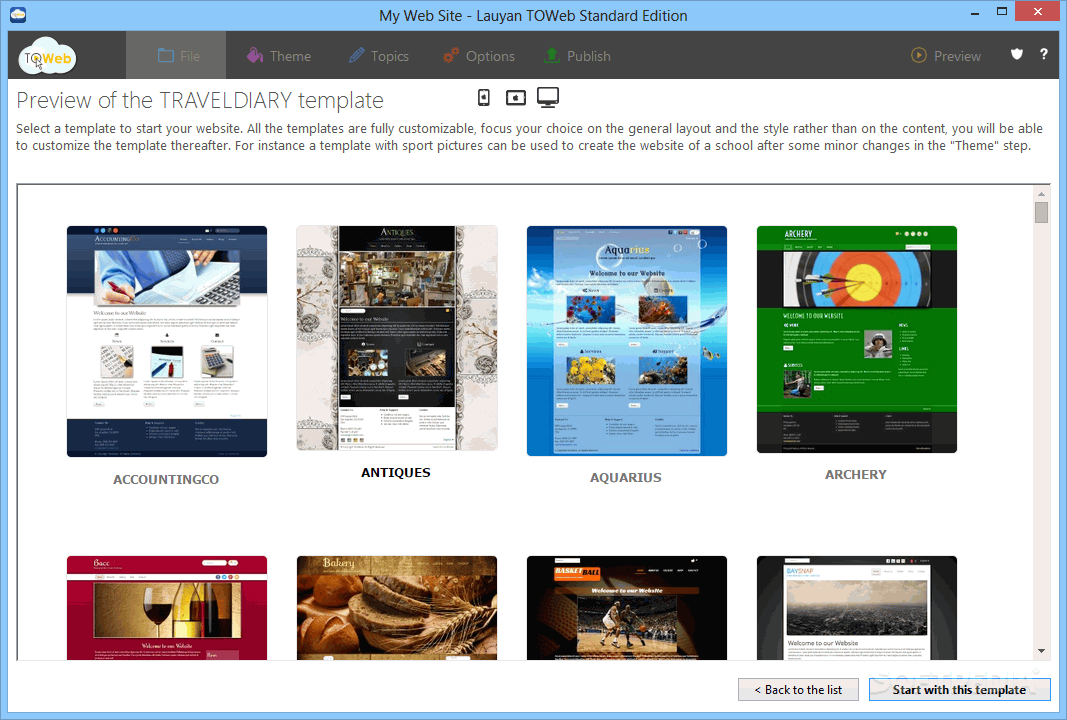The height and width of the screenshot is (720, 1067).
Task: Choose the ANTIQUES template thumbnail
Action: 397,338
